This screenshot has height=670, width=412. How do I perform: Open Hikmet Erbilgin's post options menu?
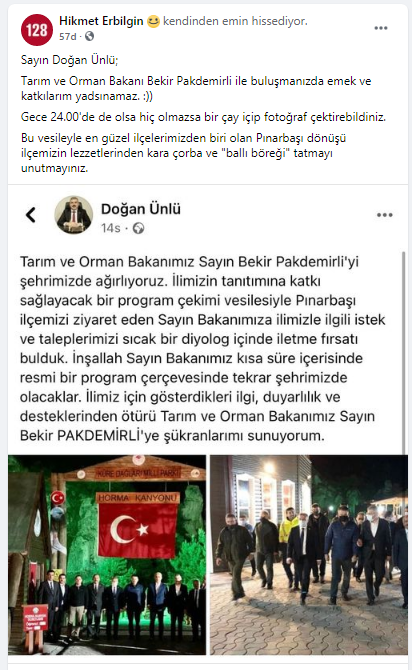380,28
